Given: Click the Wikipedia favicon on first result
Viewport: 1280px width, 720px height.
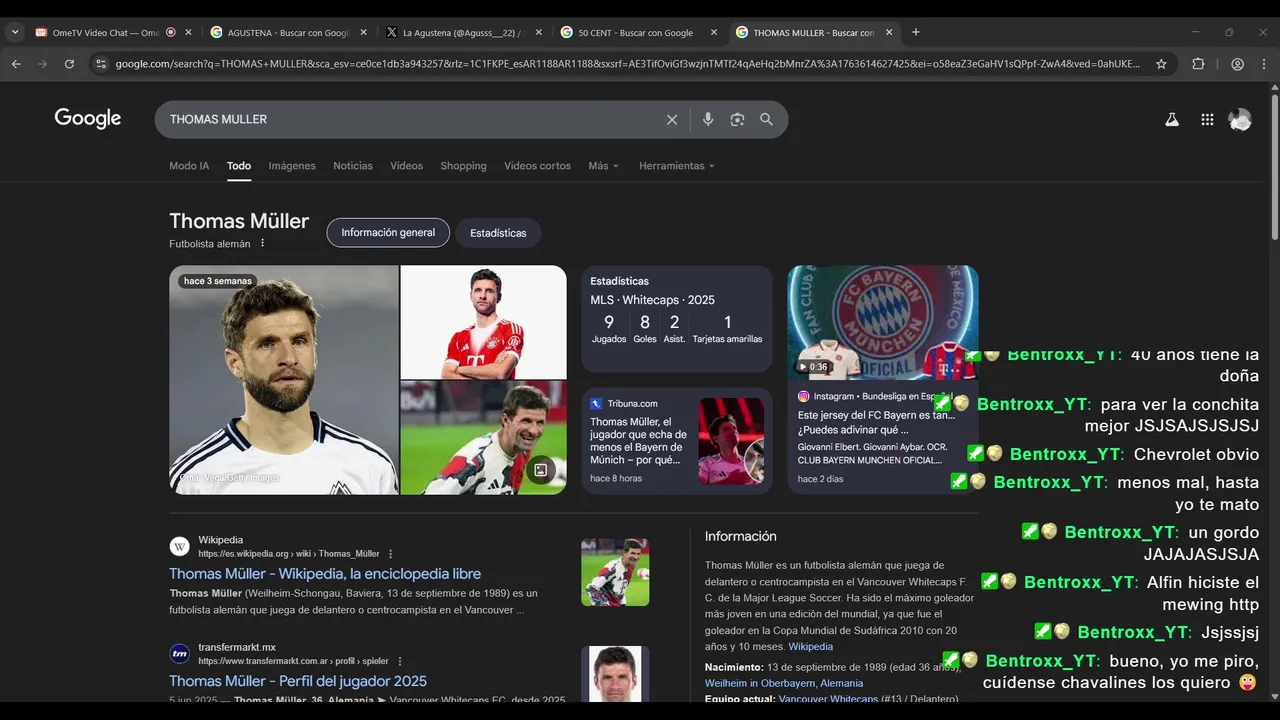Looking at the screenshot, I should pos(179,546).
